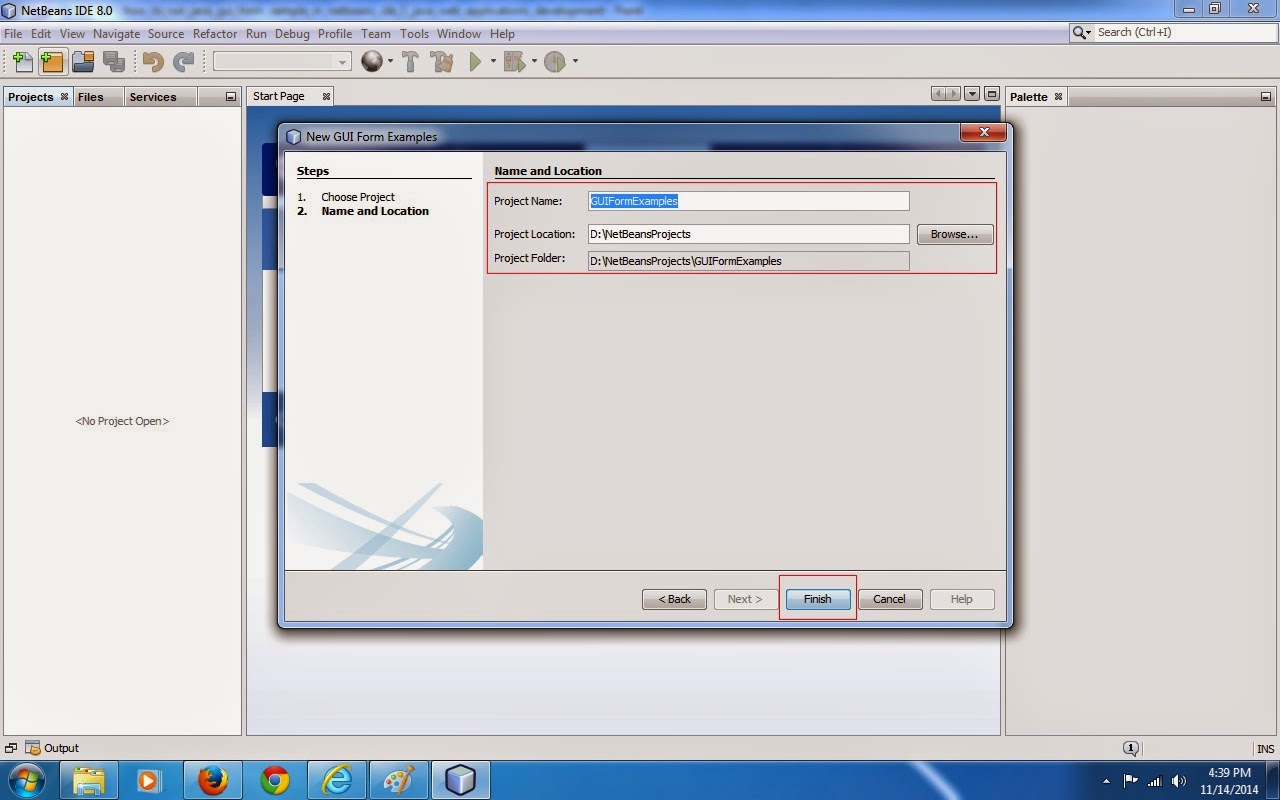Close the Start Page tab

[326, 97]
